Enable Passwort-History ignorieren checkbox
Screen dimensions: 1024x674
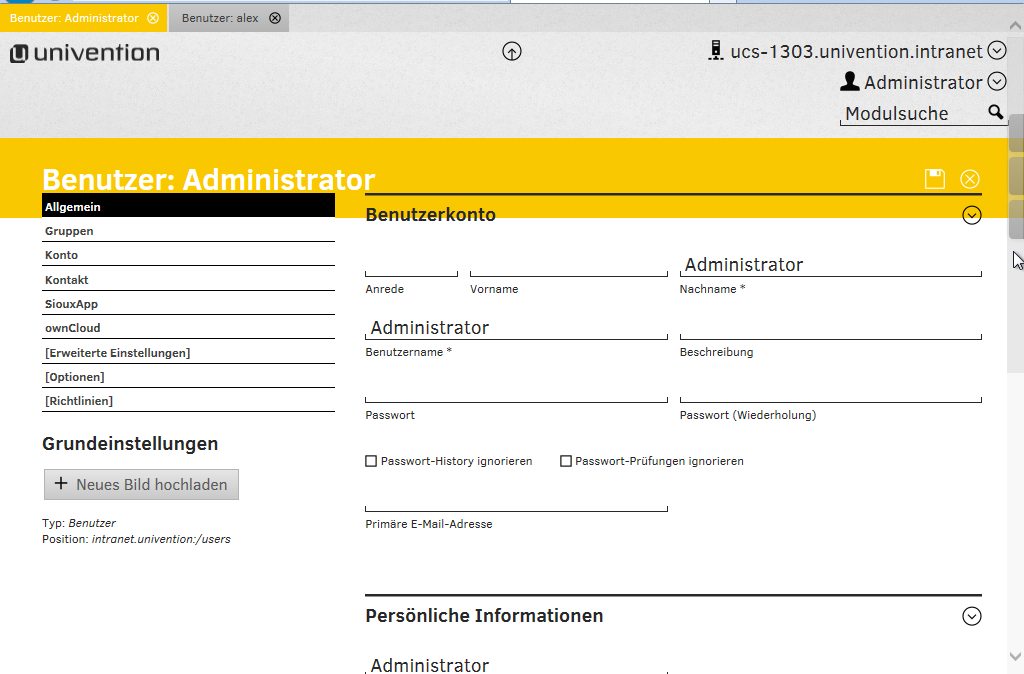click(x=371, y=461)
